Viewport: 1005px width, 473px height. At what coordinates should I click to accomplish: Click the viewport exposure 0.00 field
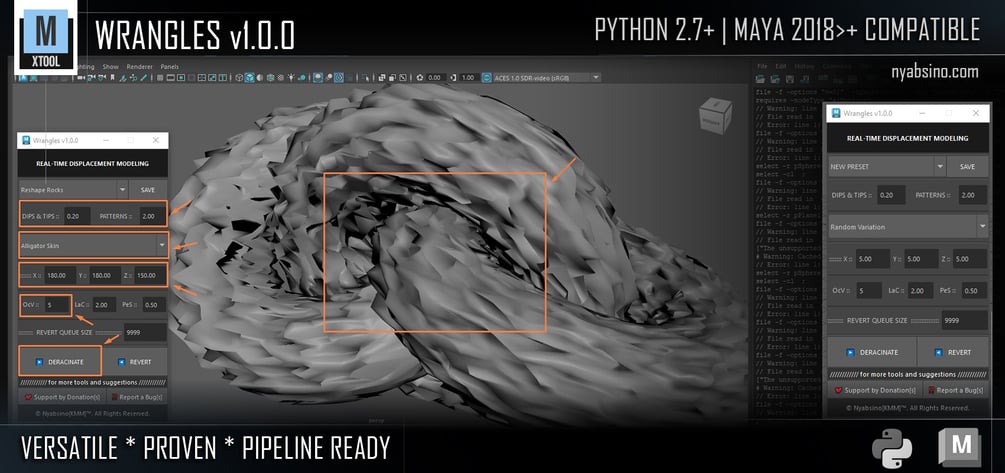(436, 77)
